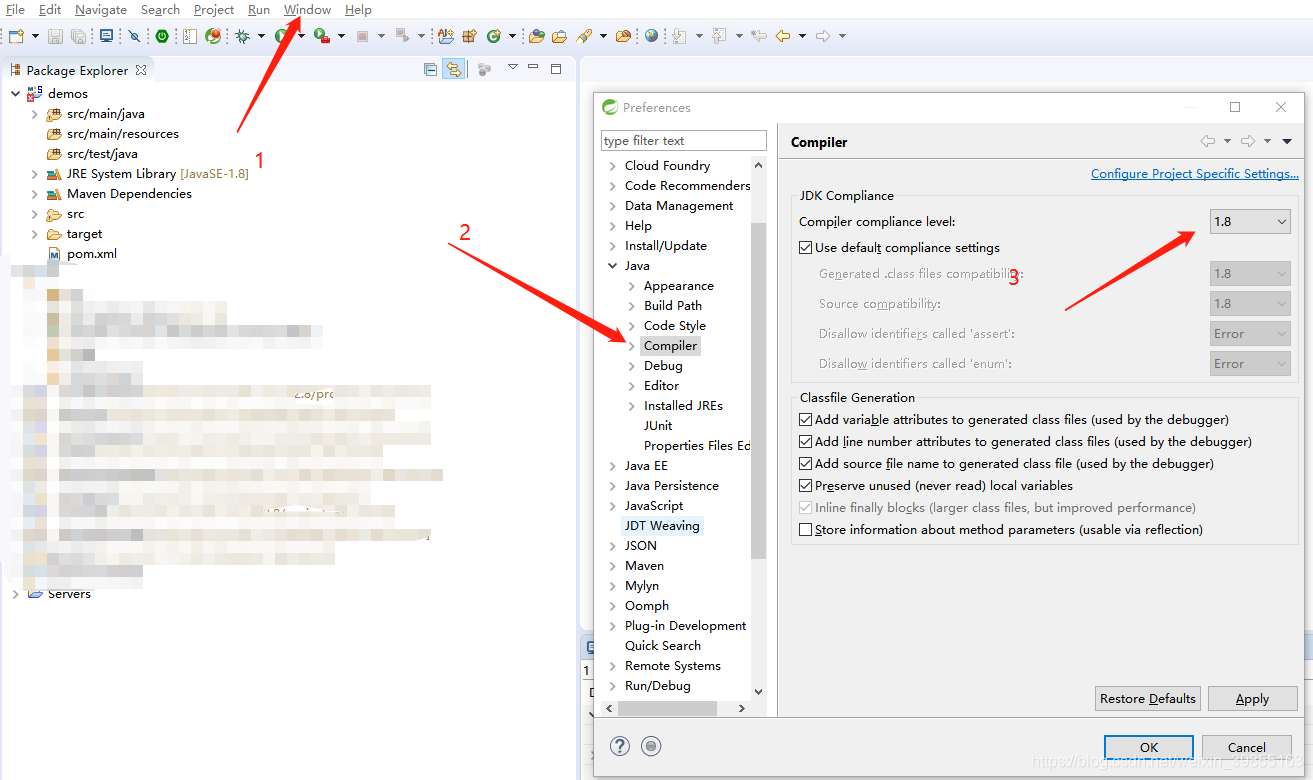The image size is (1313, 780).
Task: Uncheck Use default compliance settings
Action: pos(806,247)
